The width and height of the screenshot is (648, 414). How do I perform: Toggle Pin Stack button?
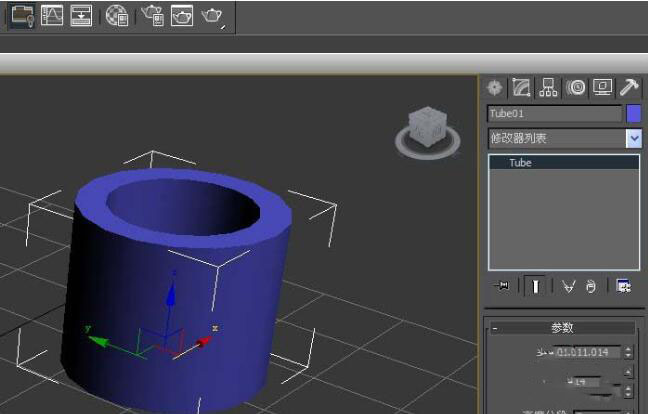502,287
